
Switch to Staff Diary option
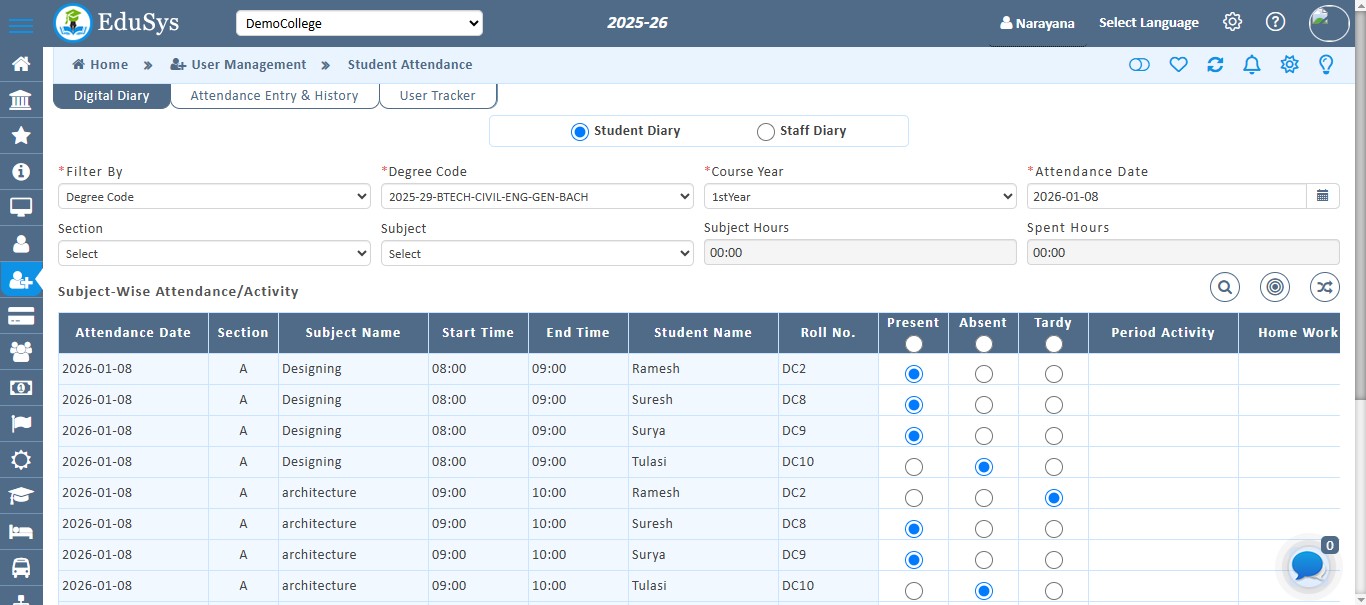coord(765,131)
